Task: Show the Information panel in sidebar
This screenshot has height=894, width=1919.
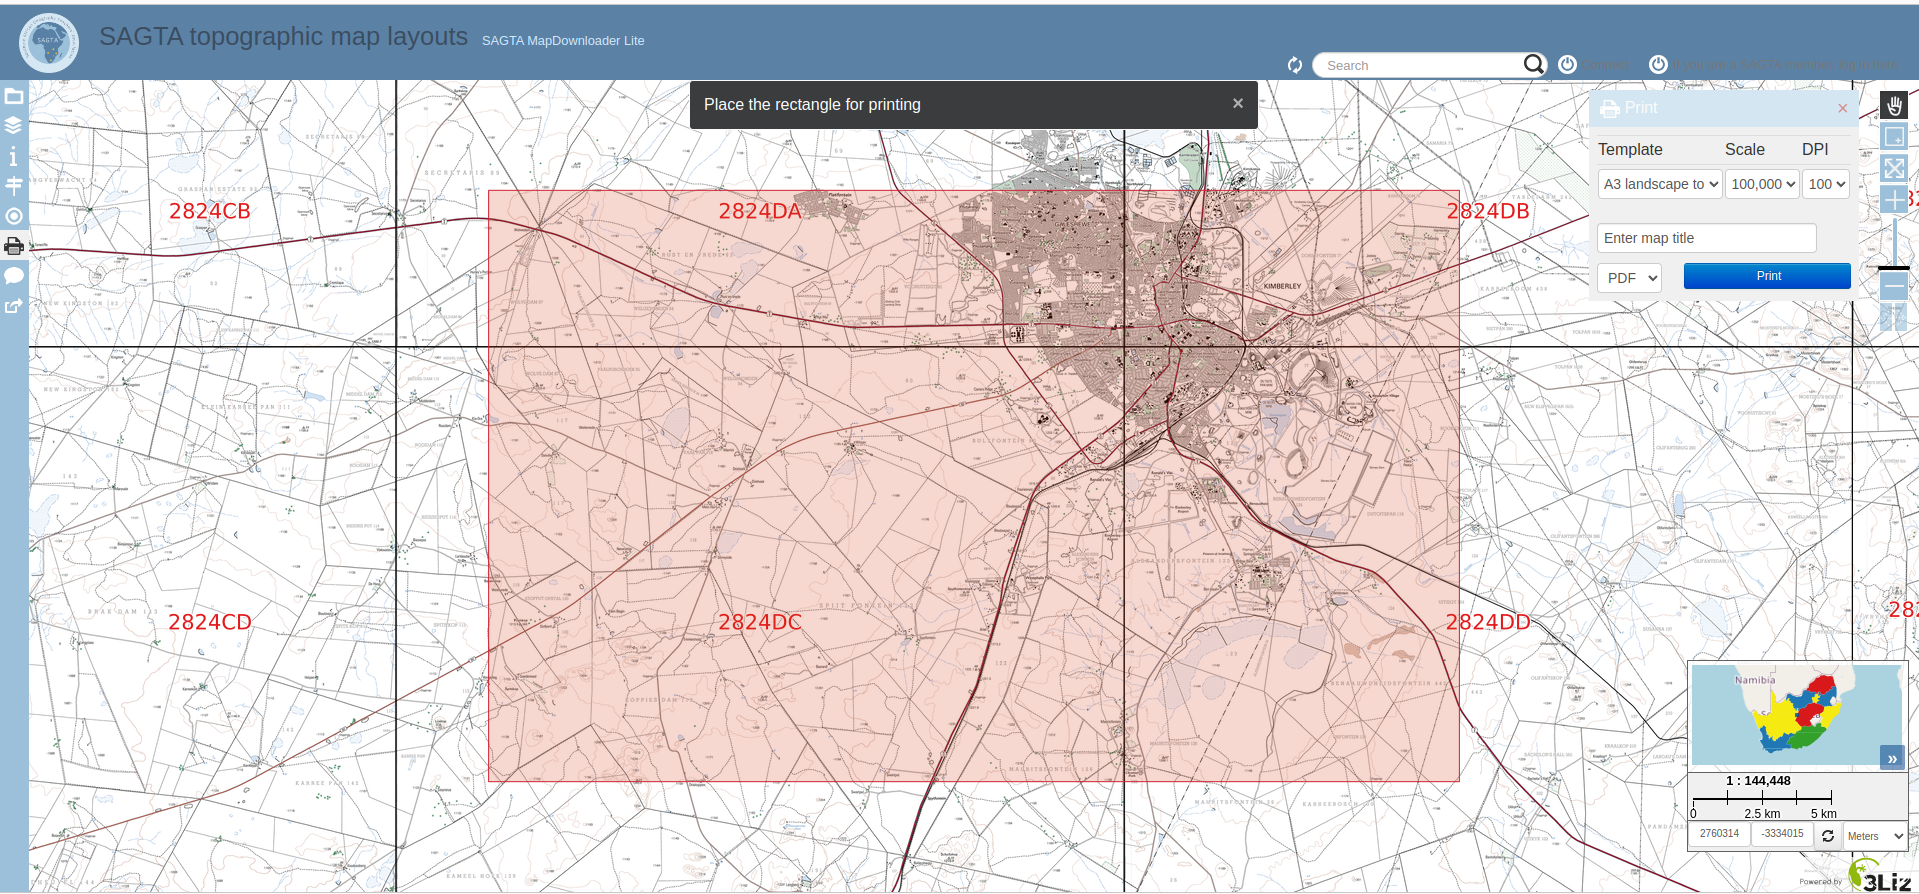Action: [x=13, y=156]
